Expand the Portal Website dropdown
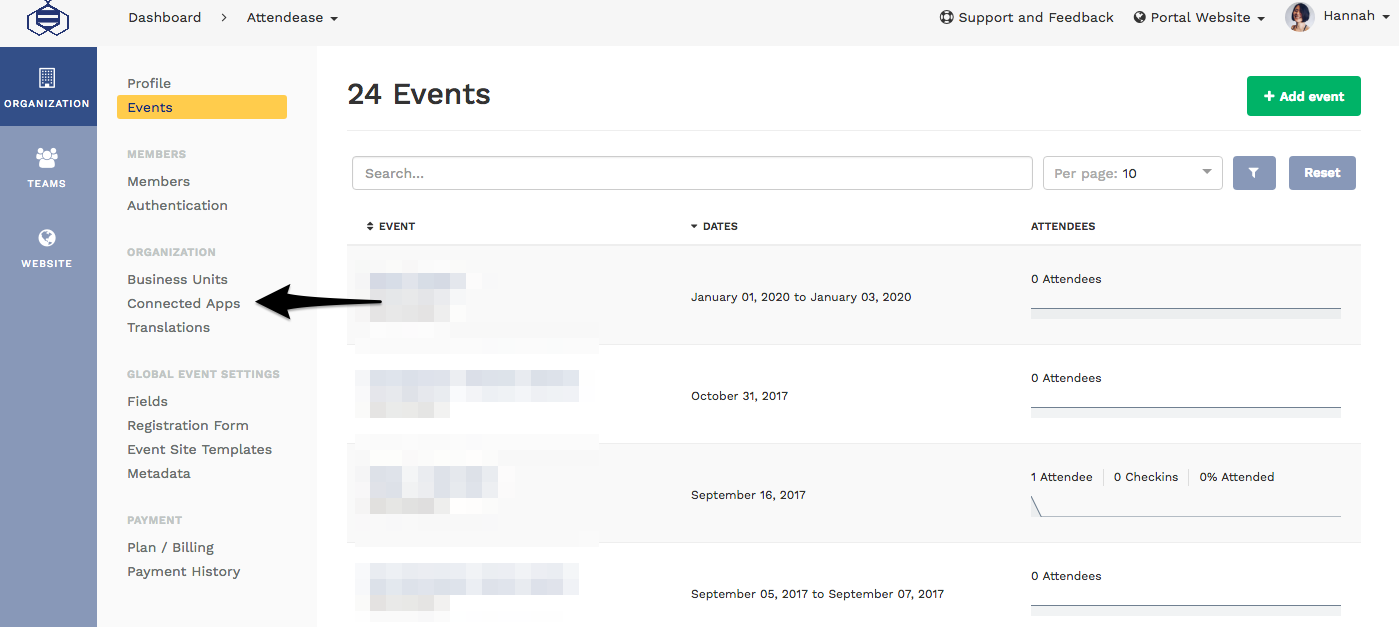 1199,16
